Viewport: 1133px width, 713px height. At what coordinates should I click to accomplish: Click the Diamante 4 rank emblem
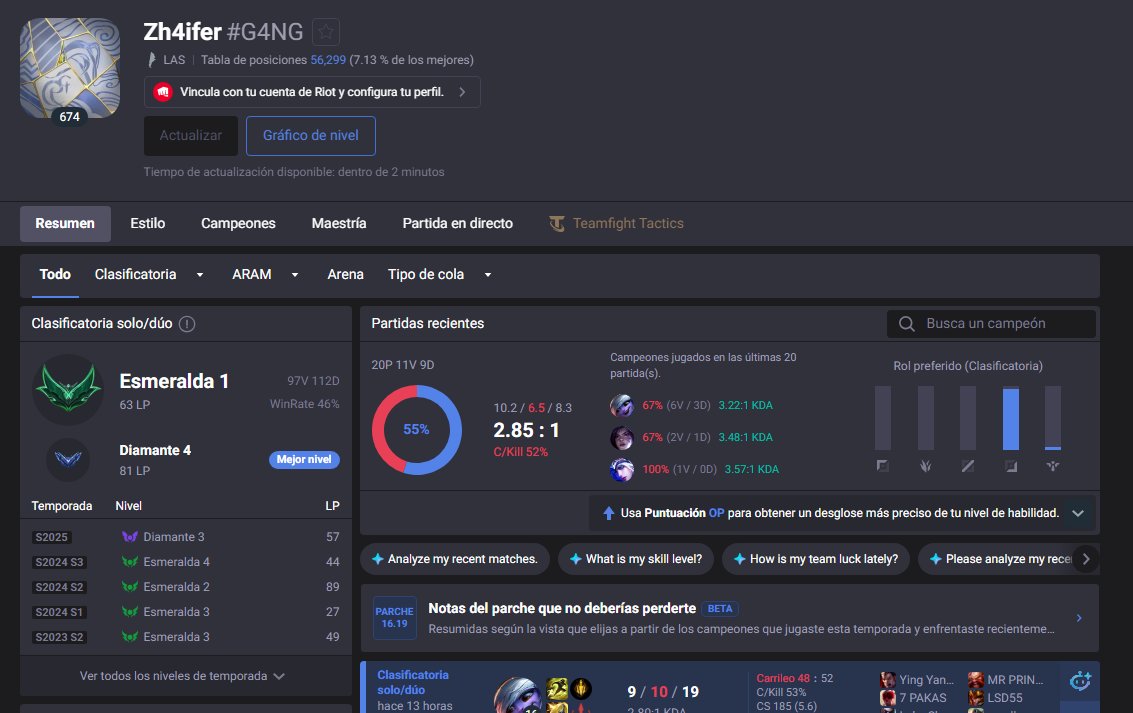(68, 459)
